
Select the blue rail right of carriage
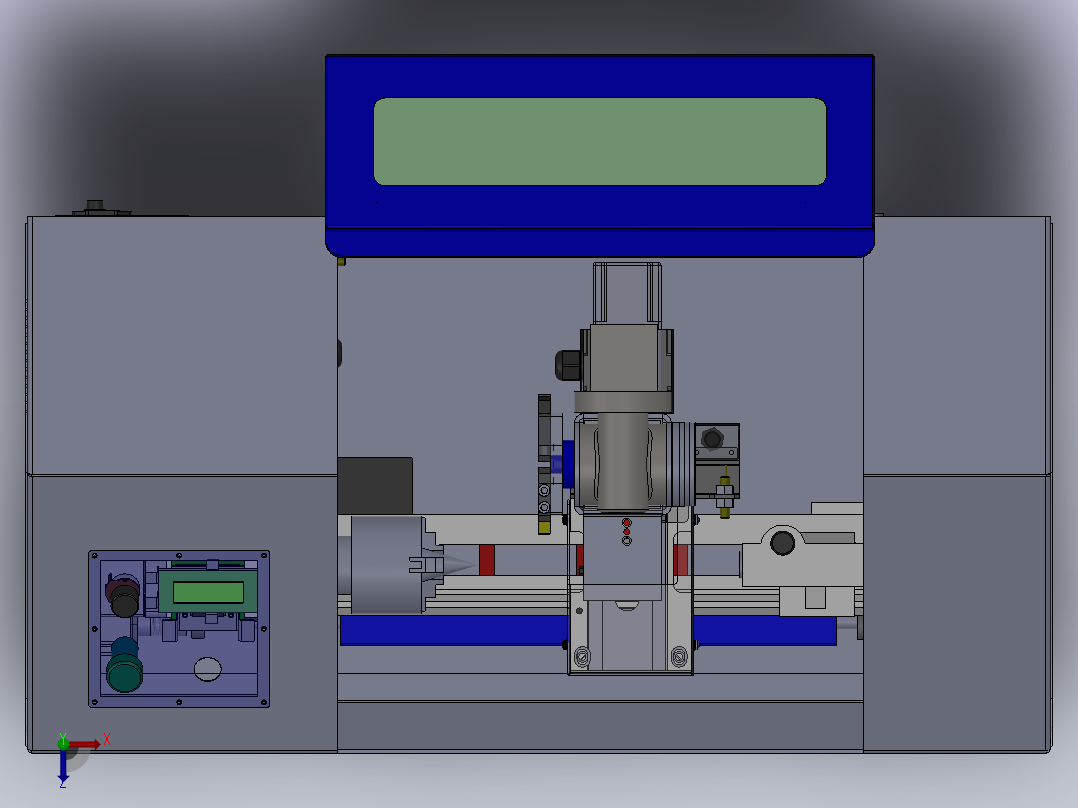(x=764, y=631)
